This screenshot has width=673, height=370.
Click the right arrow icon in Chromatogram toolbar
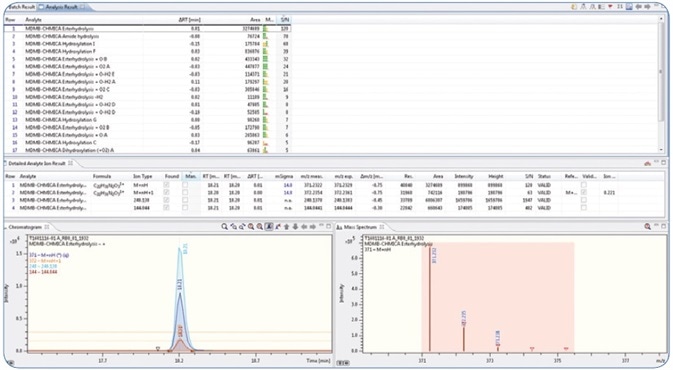pyautogui.click(x=313, y=227)
